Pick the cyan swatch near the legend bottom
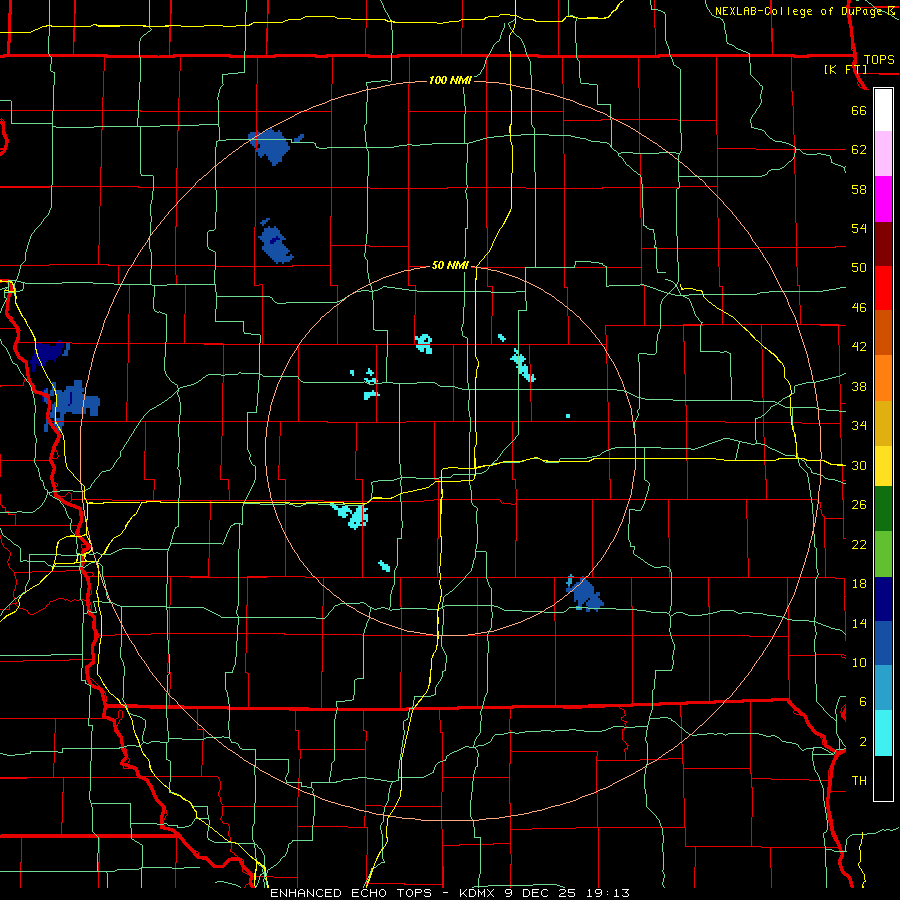The image size is (900, 900). (883, 733)
